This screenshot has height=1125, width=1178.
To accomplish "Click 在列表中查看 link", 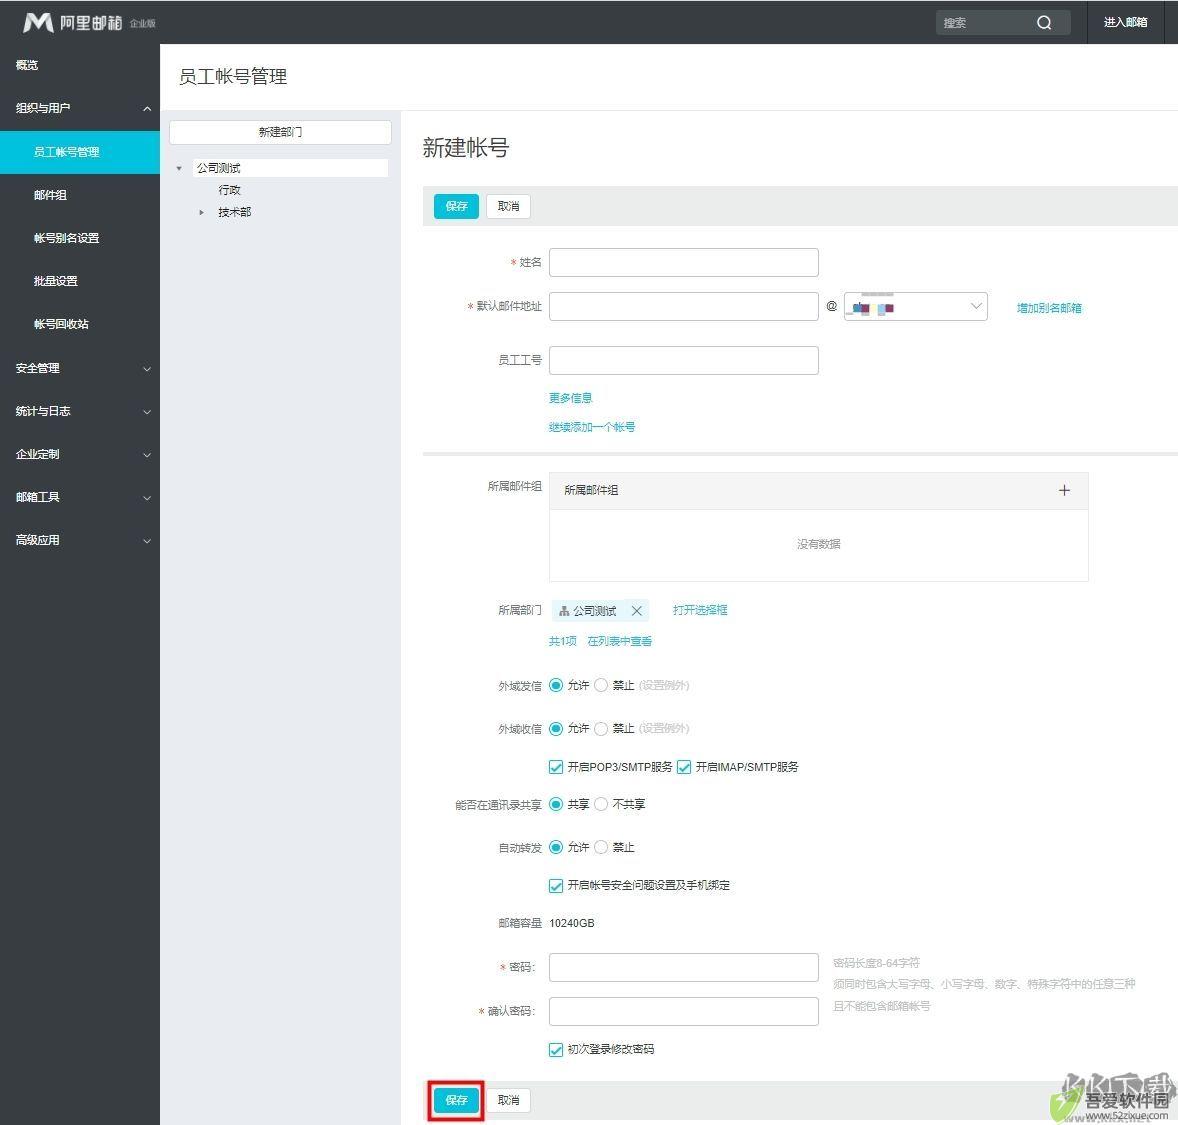I will pos(620,641).
